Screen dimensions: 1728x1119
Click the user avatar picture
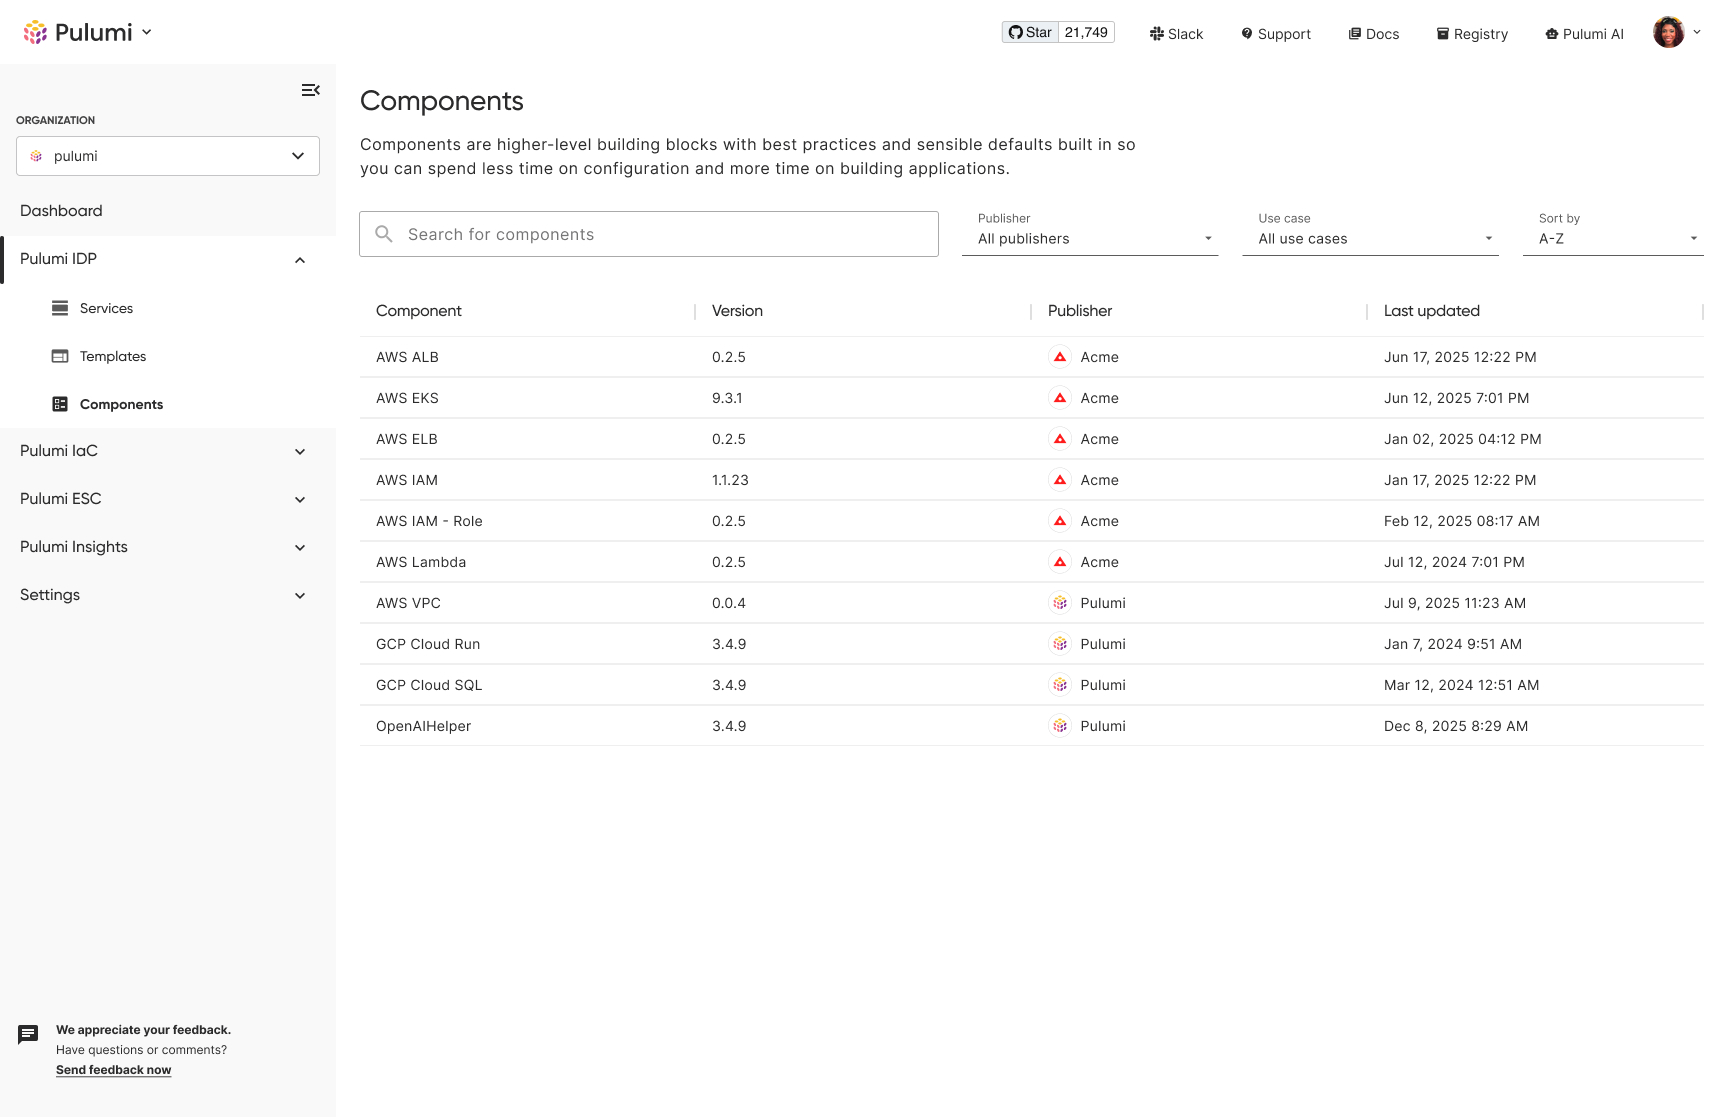coord(1668,32)
